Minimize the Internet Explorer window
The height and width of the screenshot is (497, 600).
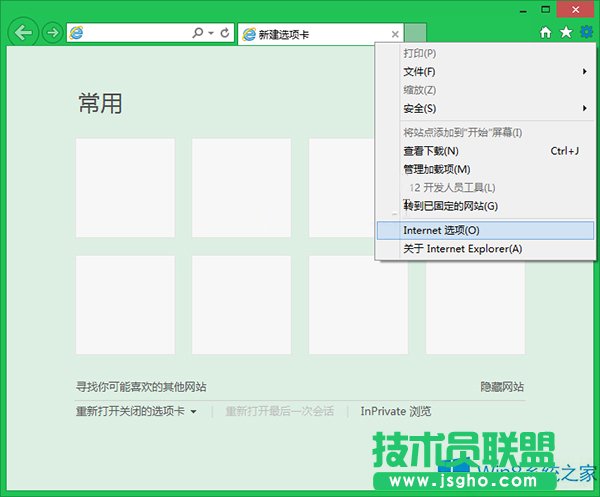coord(523,10)
